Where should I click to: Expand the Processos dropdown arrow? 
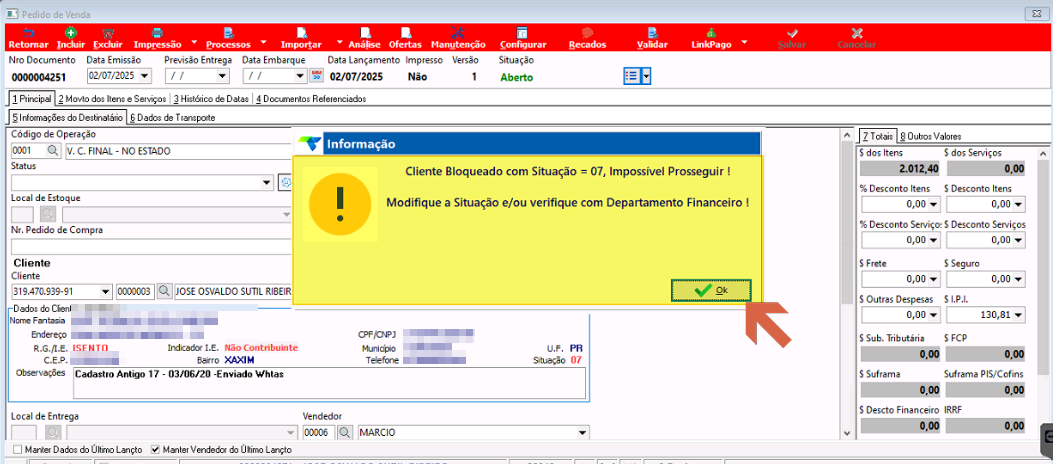(x=263, y=42)
